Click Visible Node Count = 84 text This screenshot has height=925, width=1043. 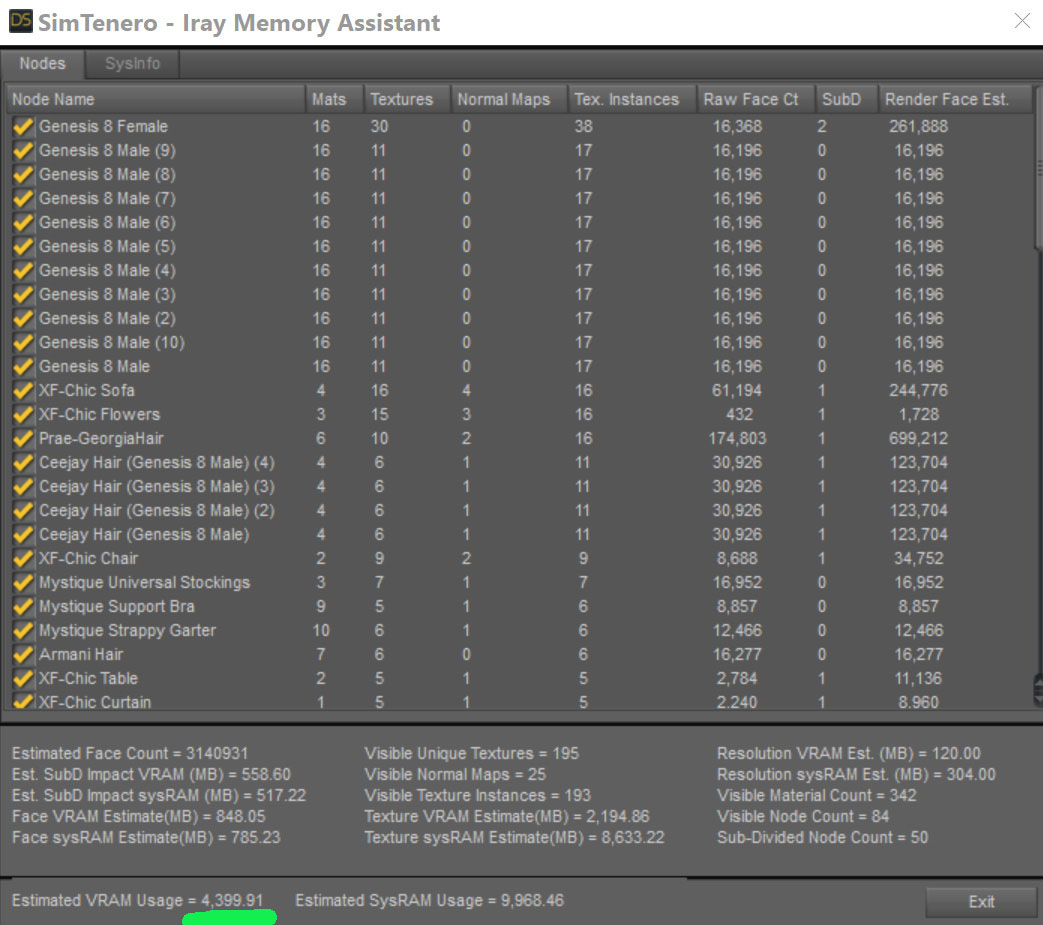coord(803,816)
